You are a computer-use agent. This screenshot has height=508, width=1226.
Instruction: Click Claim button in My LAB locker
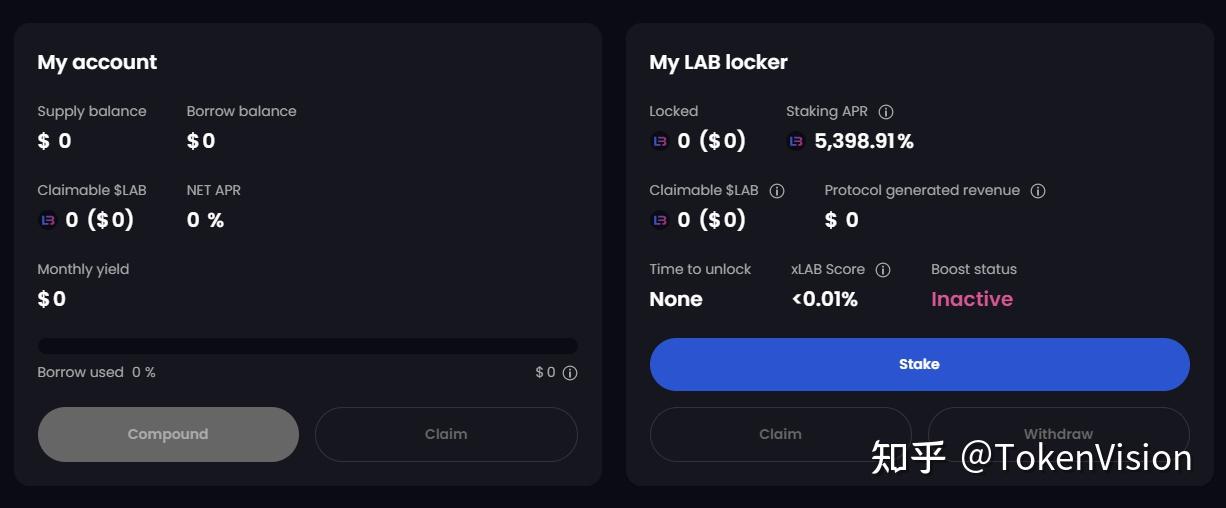click(780, 434)
